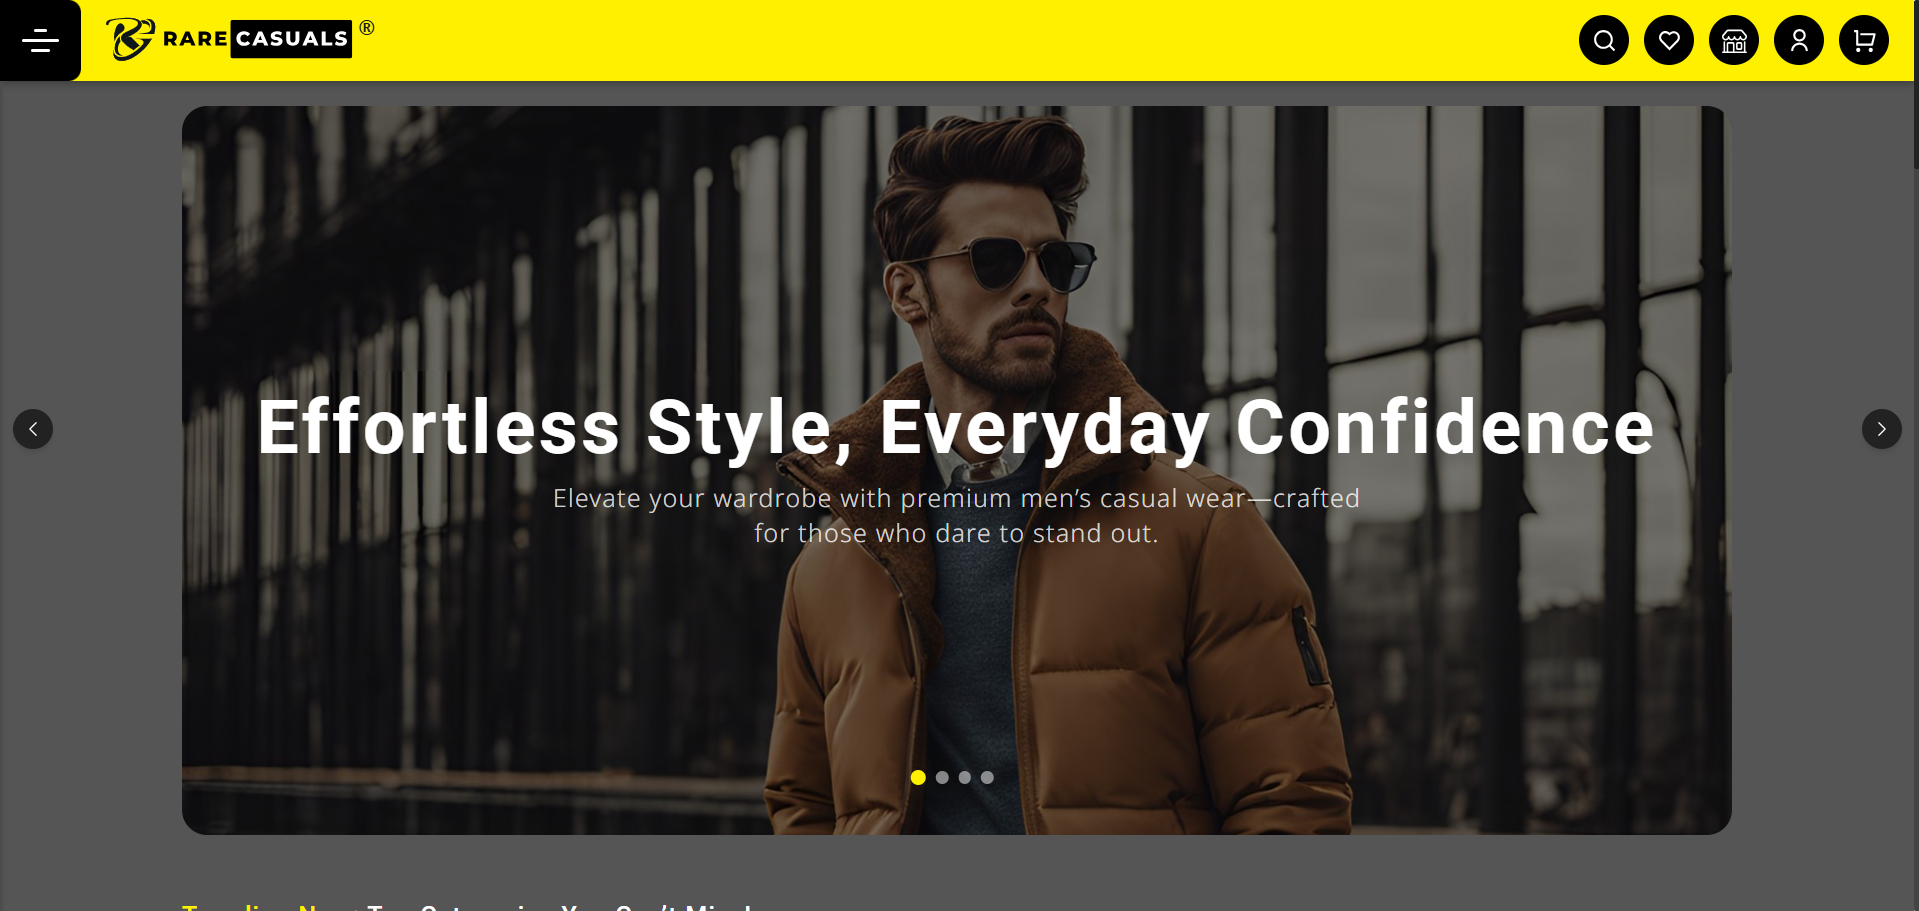Click the premium men's casual wear subtitle

pos(956,516)
